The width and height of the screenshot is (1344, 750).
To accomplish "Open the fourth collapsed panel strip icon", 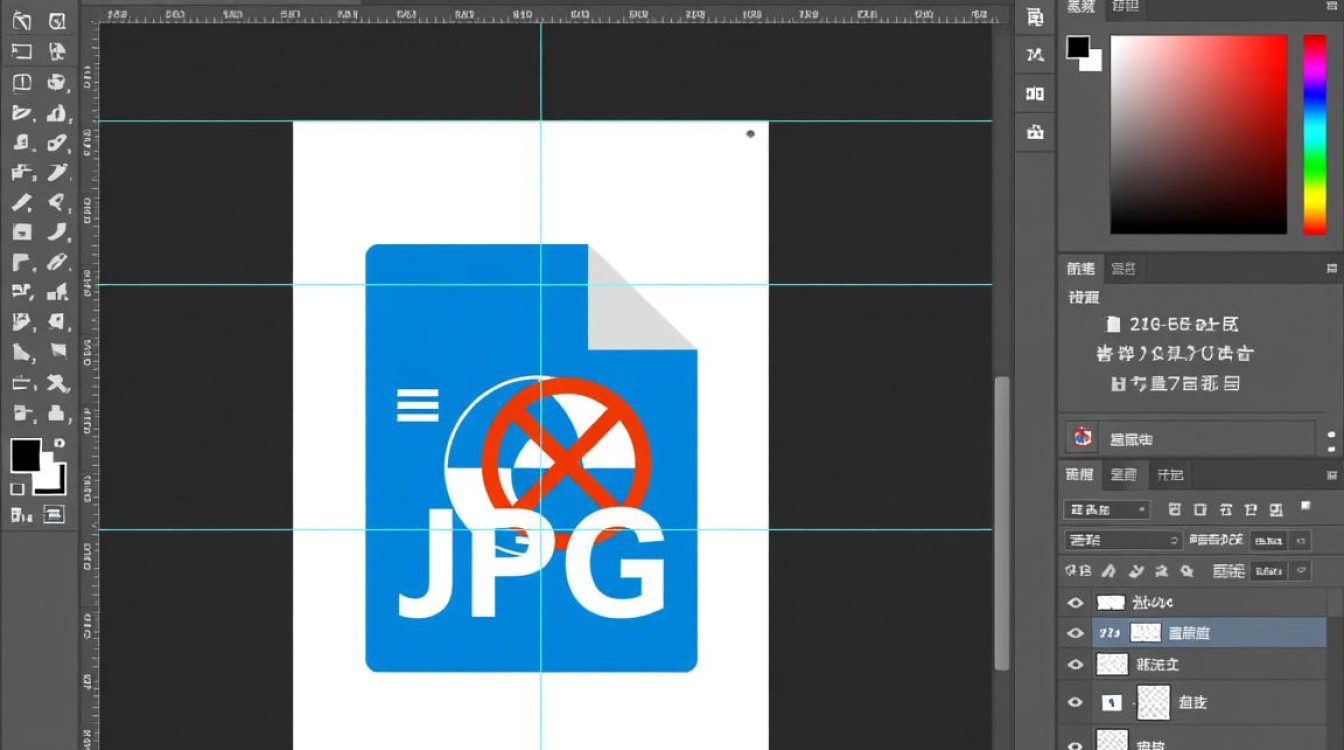I will click(1035, 131).
